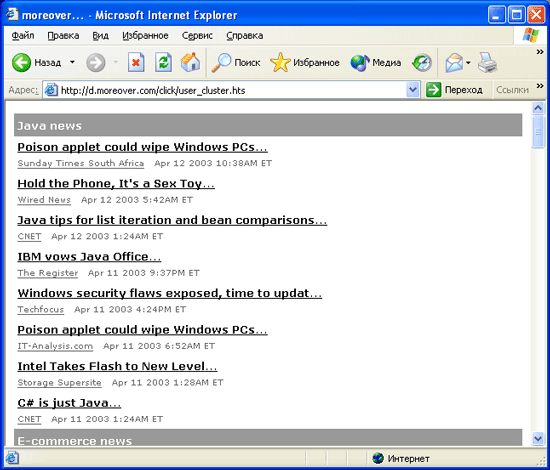550x470 pixels.
Task: Expand the toolbar overflow chevron
Action: click(x=540, y=52)
